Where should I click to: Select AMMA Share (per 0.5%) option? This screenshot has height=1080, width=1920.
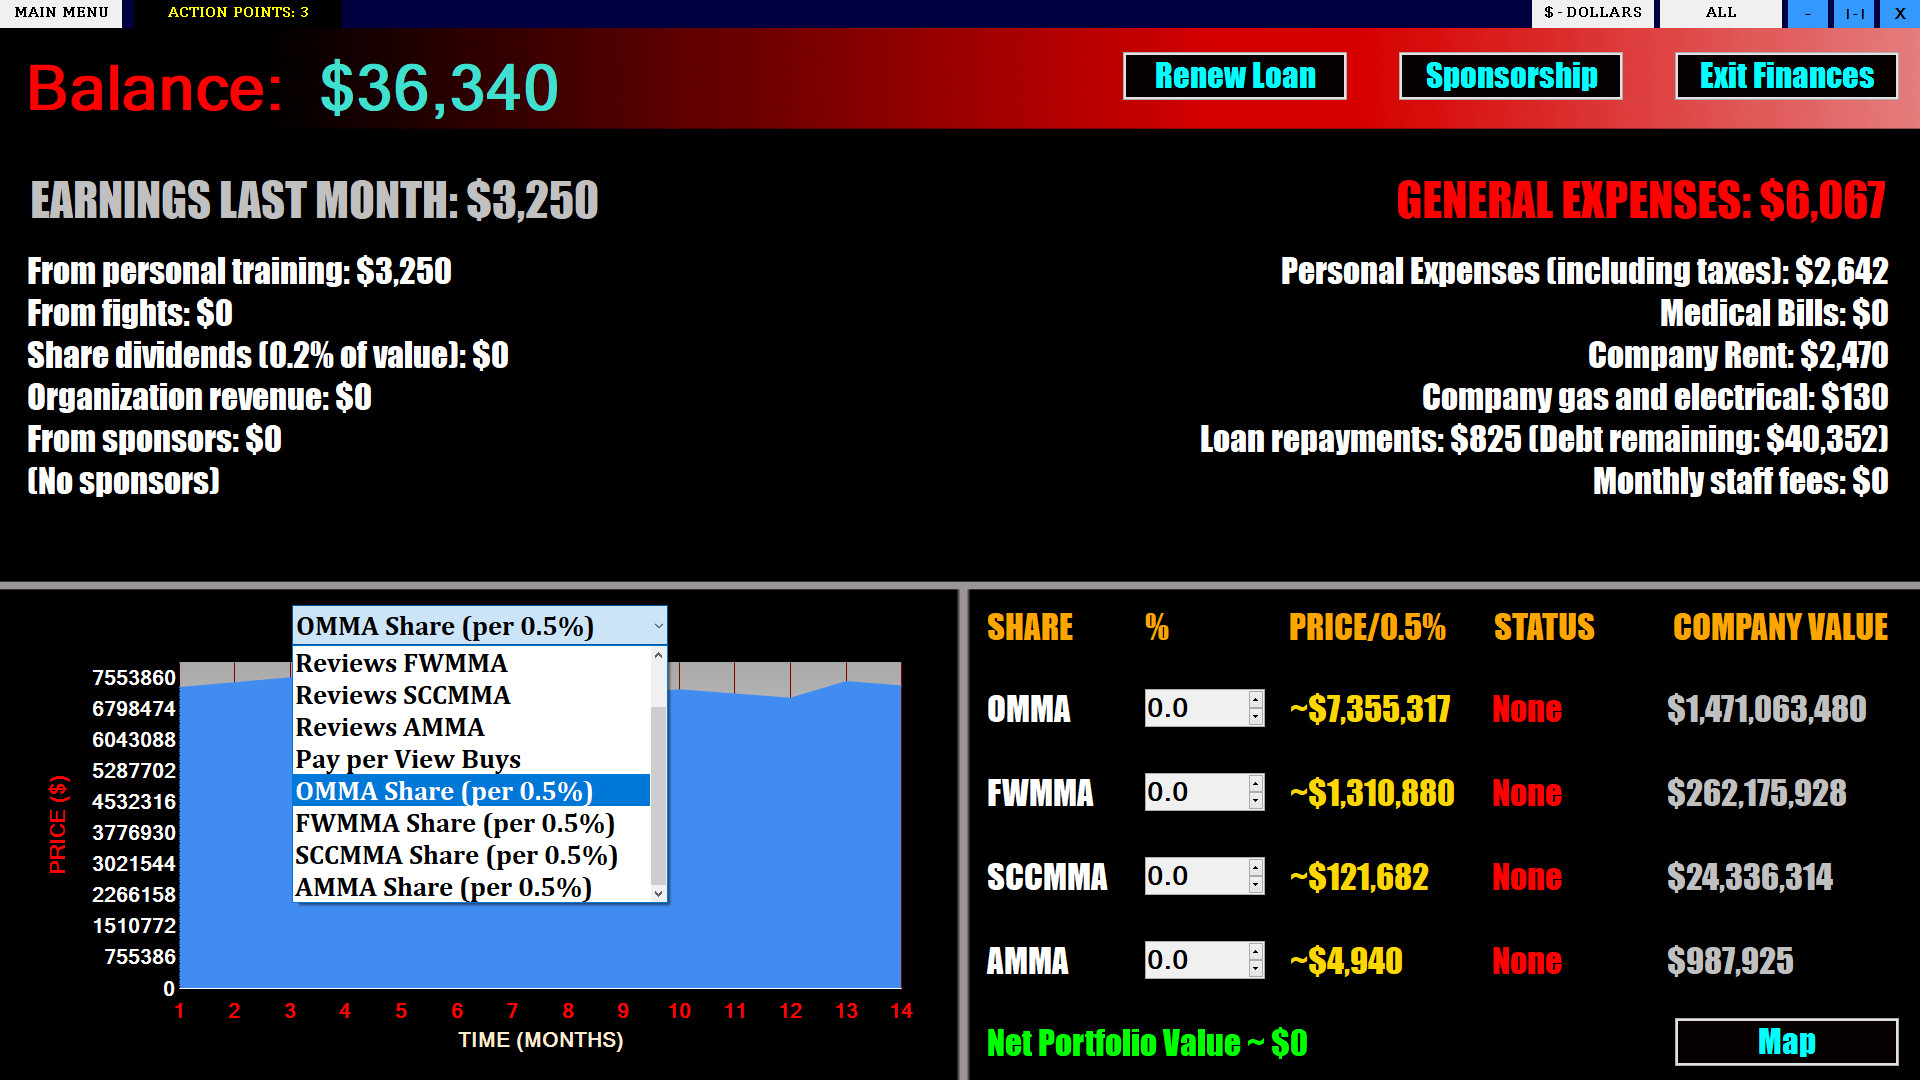(443, 887)
